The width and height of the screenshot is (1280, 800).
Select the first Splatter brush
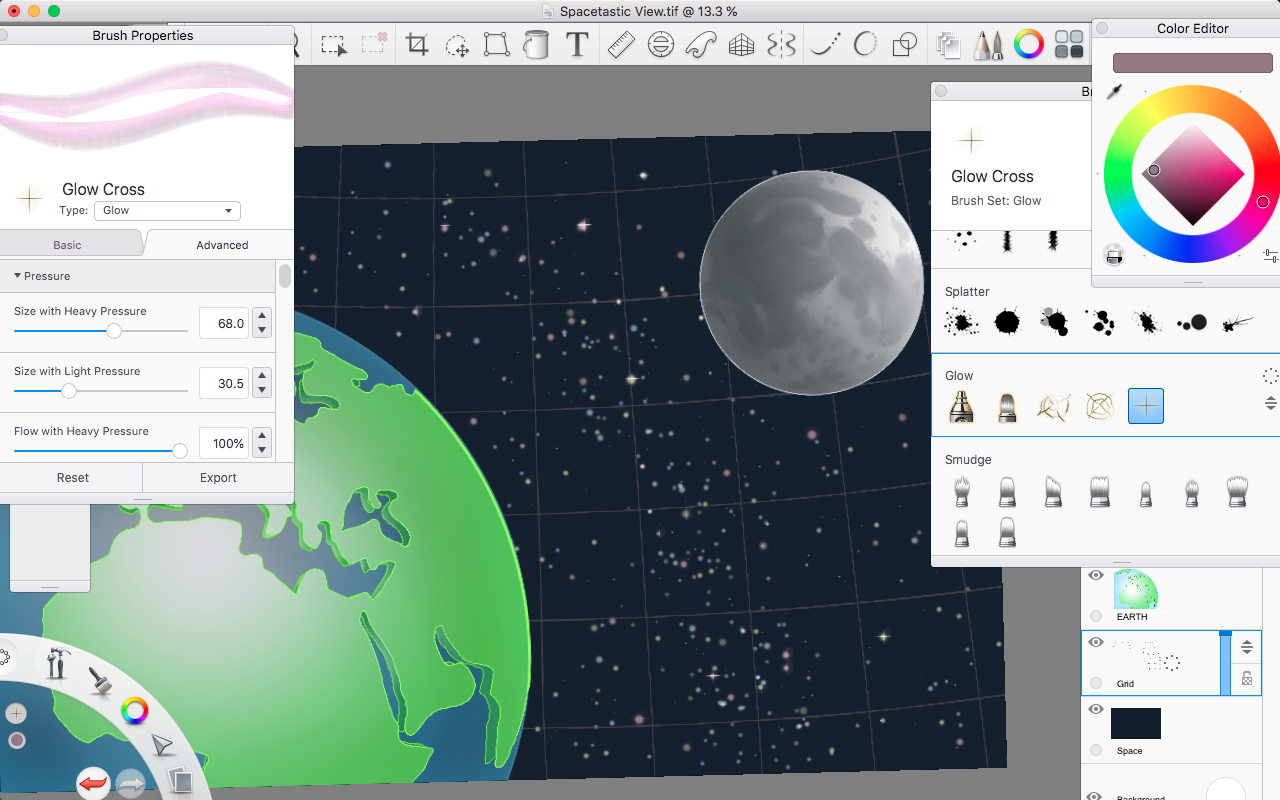point(962,322)
